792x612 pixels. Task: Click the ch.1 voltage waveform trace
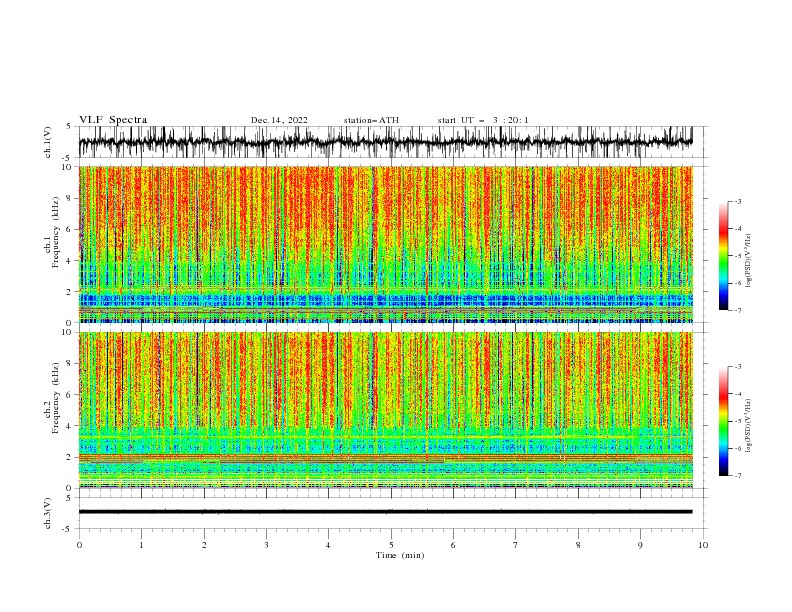tap(385, 142)
